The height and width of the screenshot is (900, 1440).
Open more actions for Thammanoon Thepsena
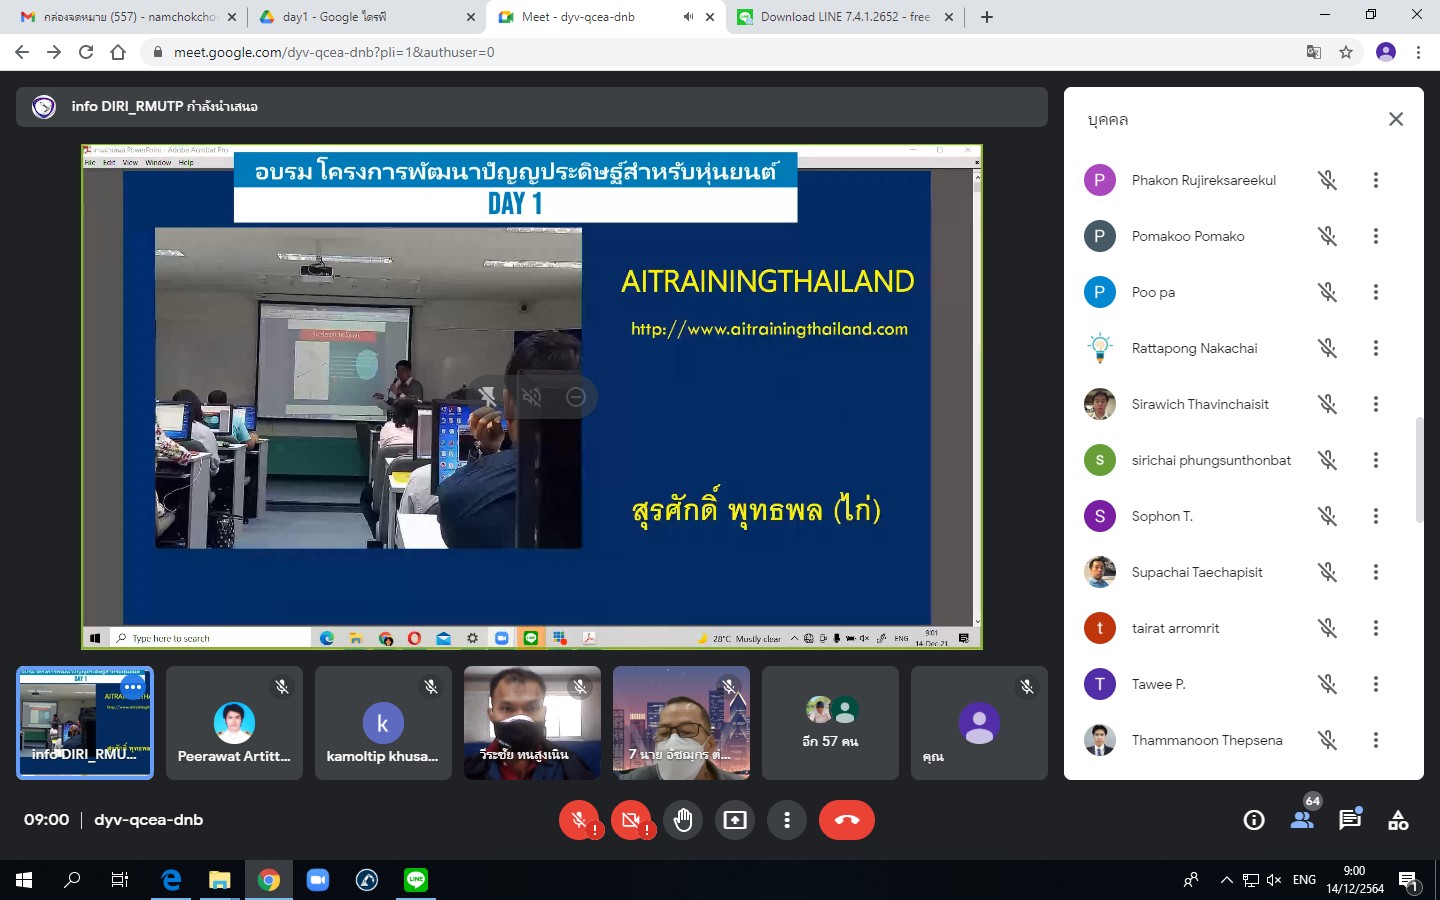[x=1376, y=740]
